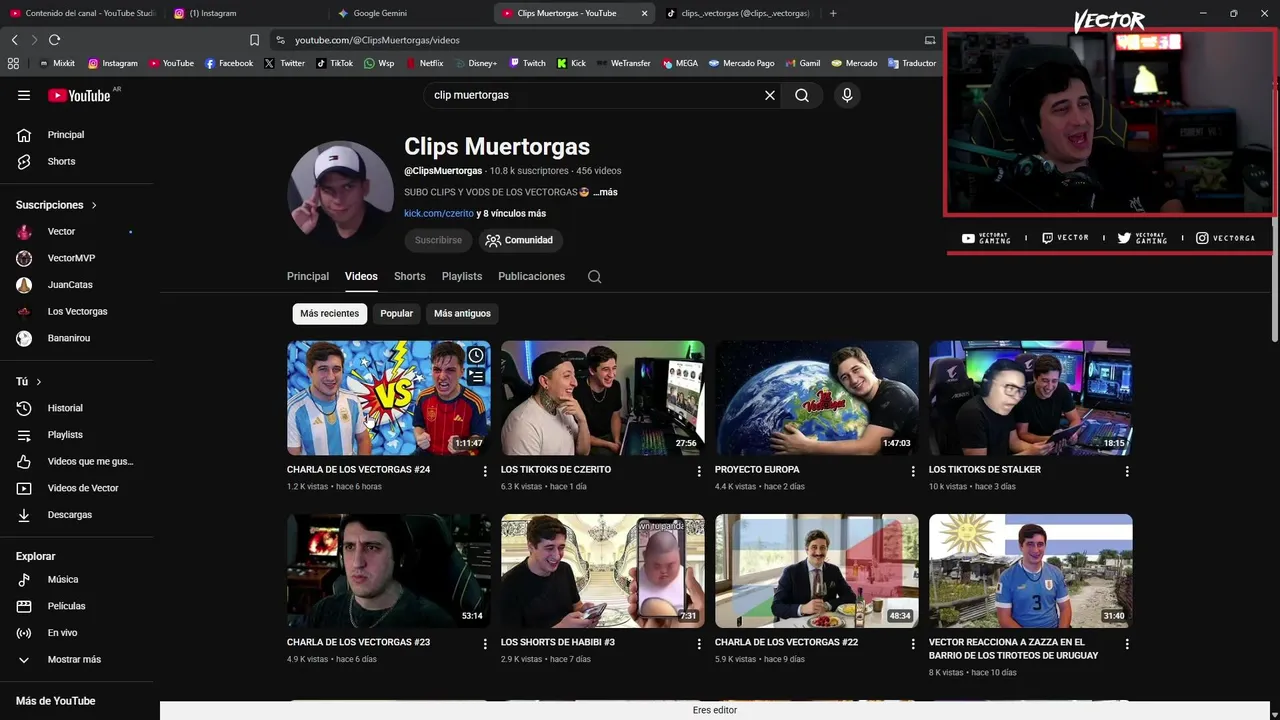Add Charla #24 to watch later
The height and width of the screenshot is (720, 1280).
pos(476,355)
